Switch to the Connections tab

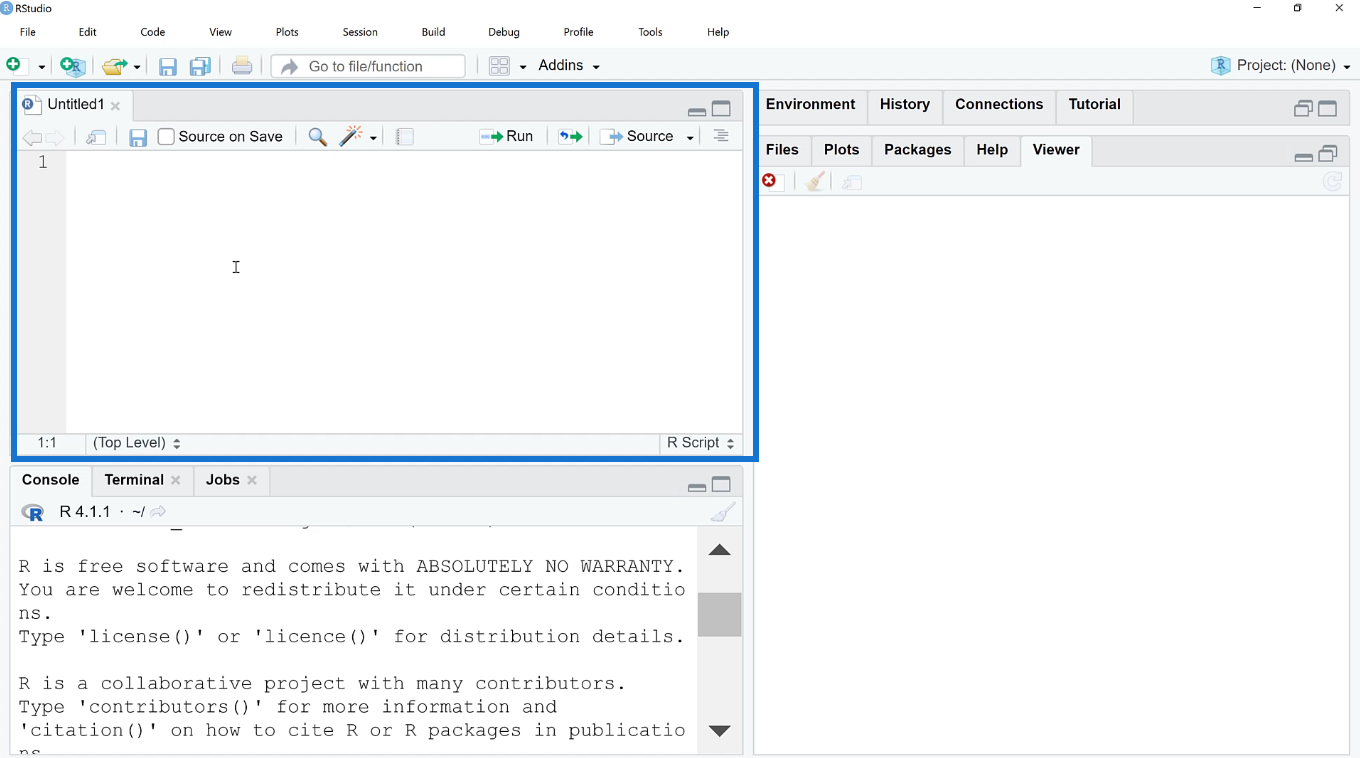tap(999, 105)
